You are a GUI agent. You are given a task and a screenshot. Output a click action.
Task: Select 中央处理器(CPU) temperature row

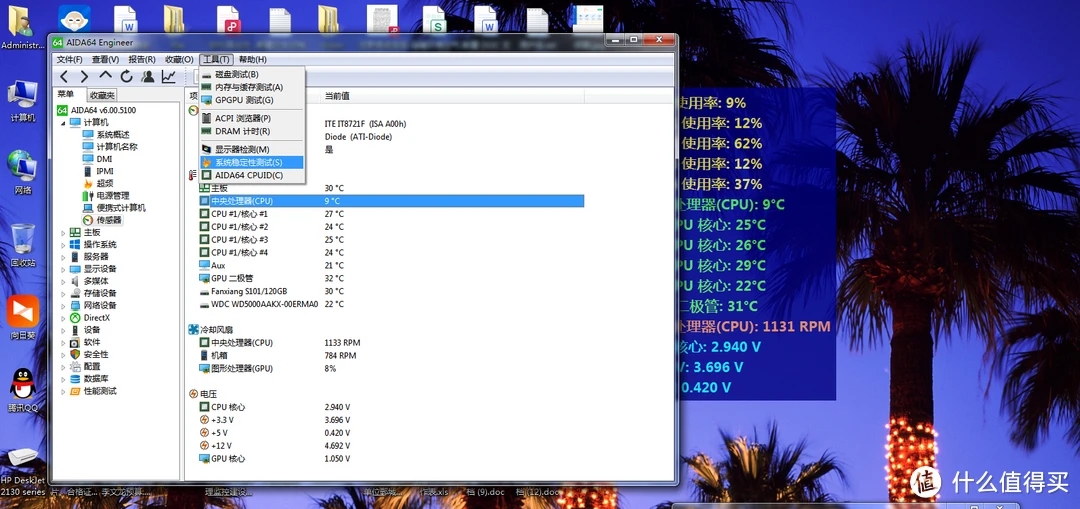391,200
